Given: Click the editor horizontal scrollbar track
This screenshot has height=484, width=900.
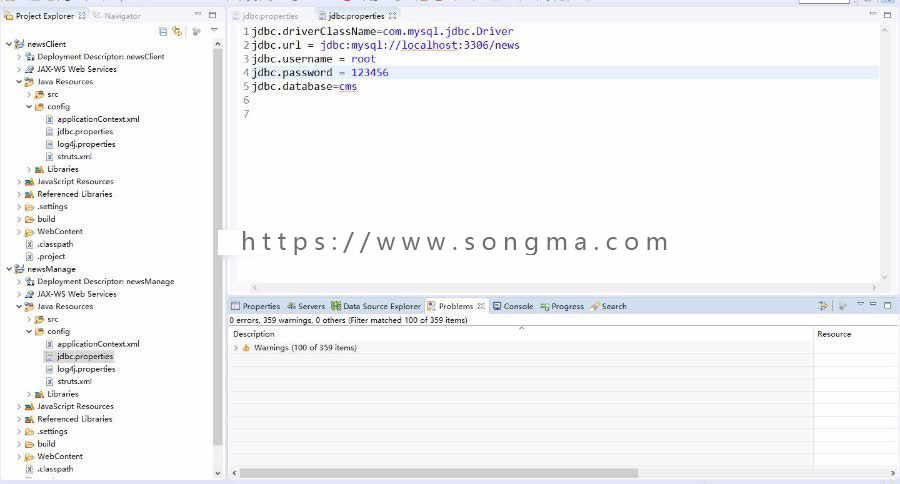Looking at the screenshot, I should tap(564, 287).
